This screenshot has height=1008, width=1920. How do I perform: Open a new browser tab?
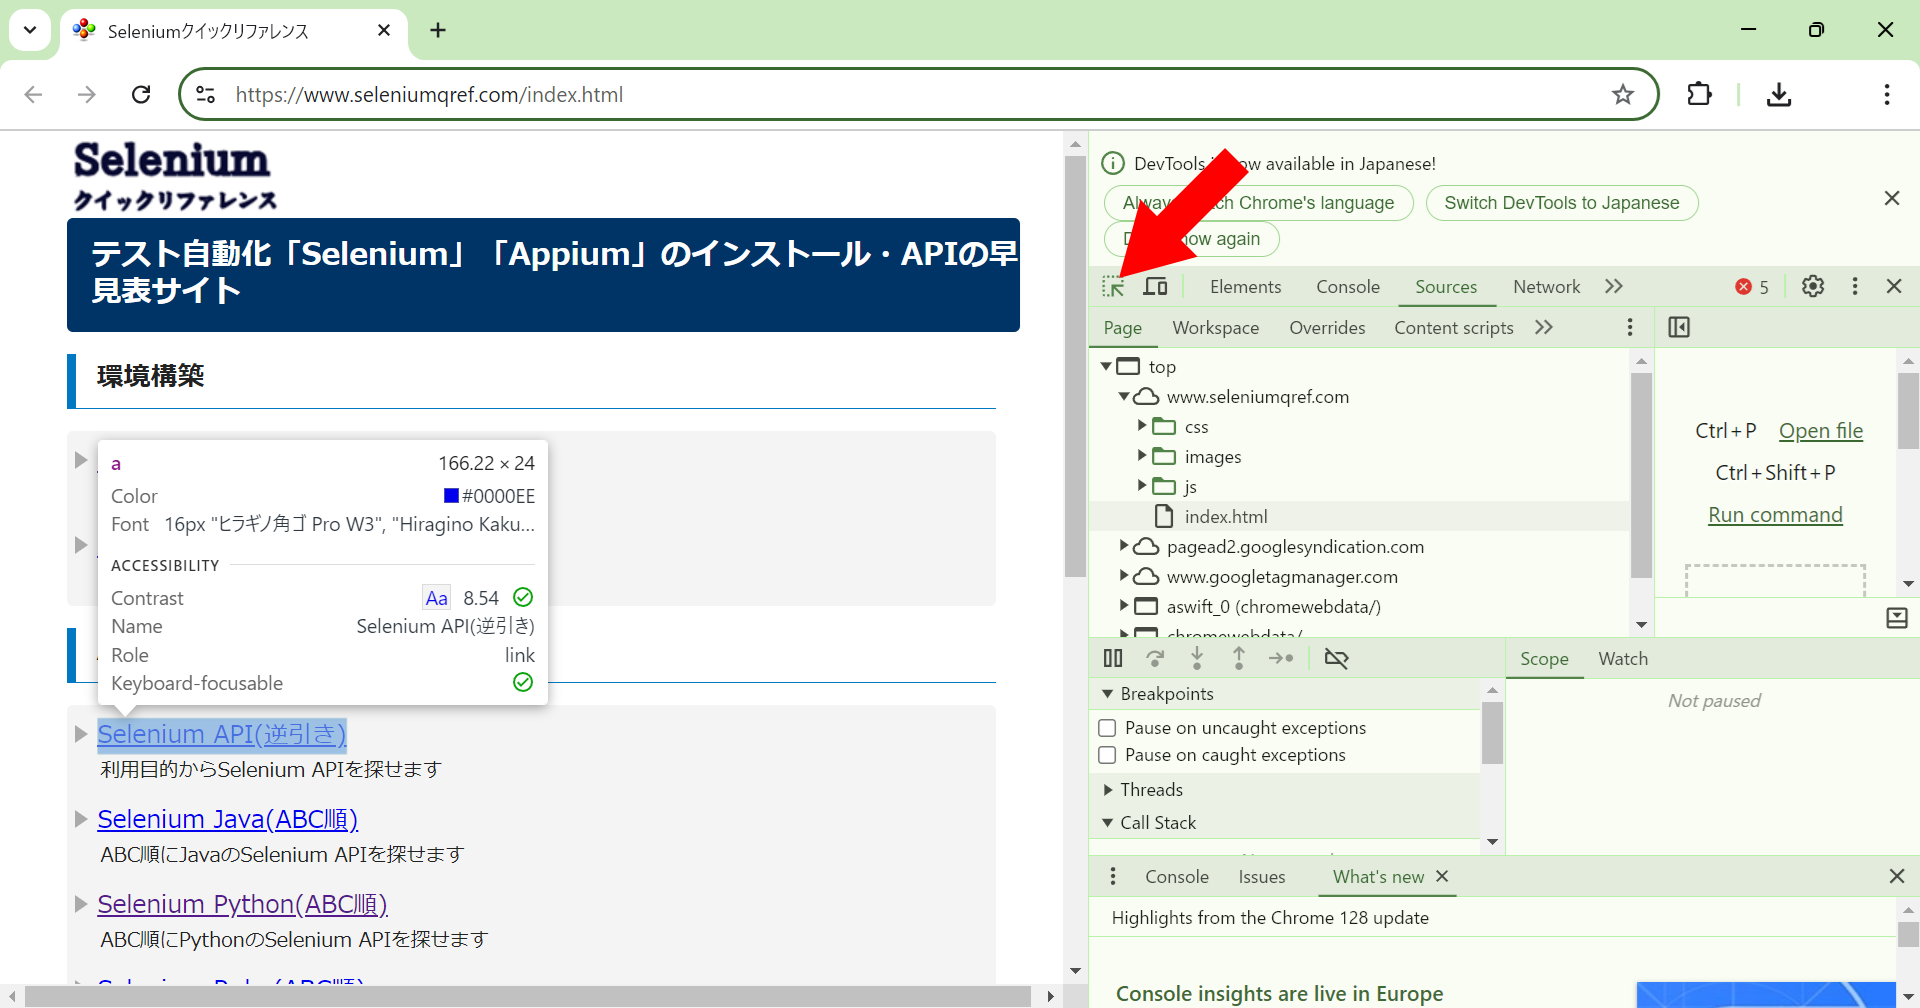pyautogui.click(x=438, y=30)
